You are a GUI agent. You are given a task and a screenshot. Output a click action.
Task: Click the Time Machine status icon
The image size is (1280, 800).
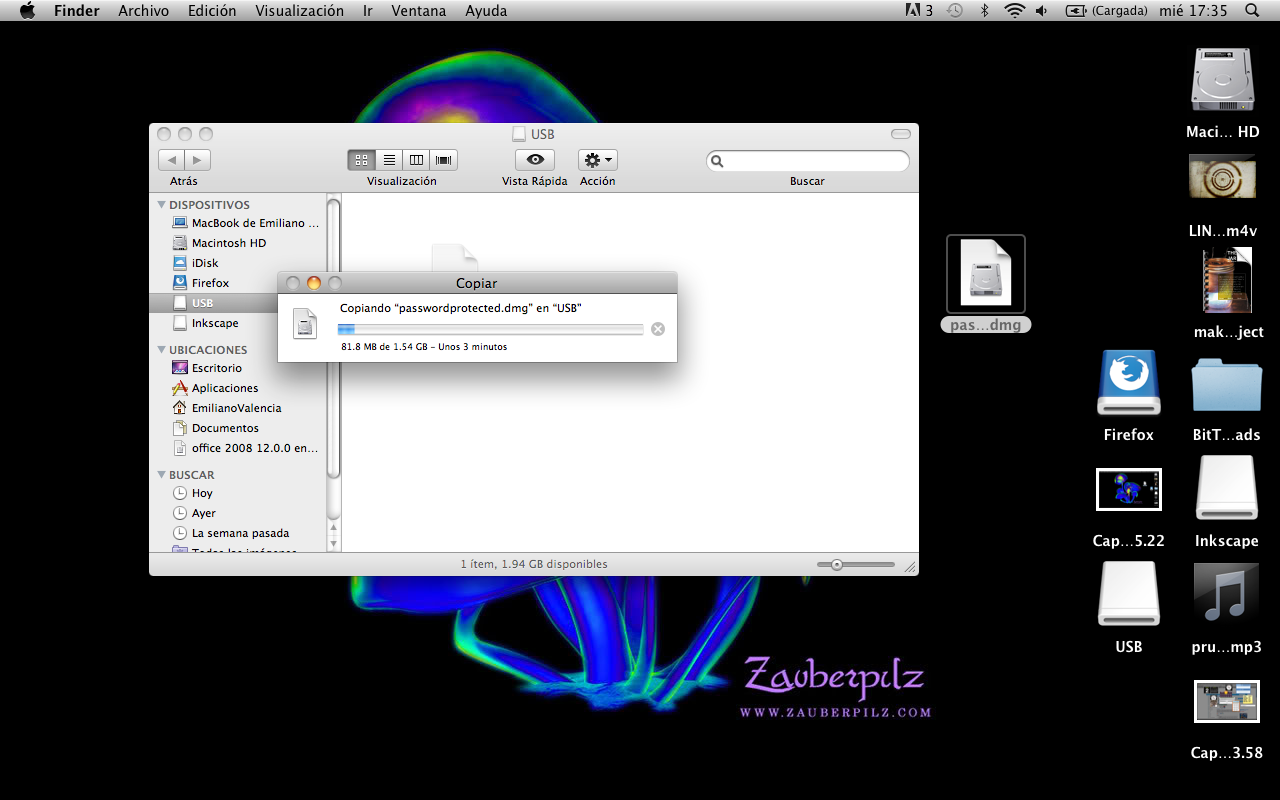pyautogui.click(x=955, y=11)
